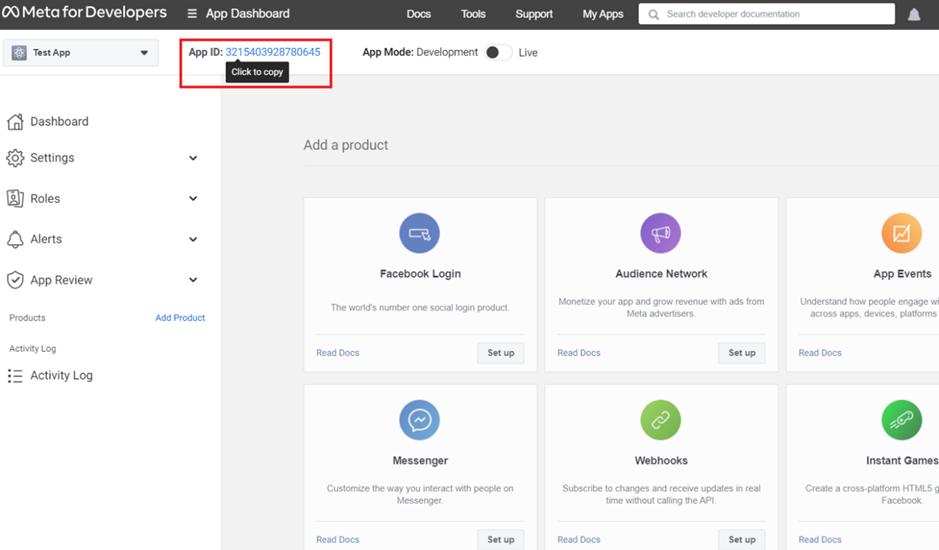Set up Webhooks
Viewport: 939px width, 550px height.
[741, 540]
